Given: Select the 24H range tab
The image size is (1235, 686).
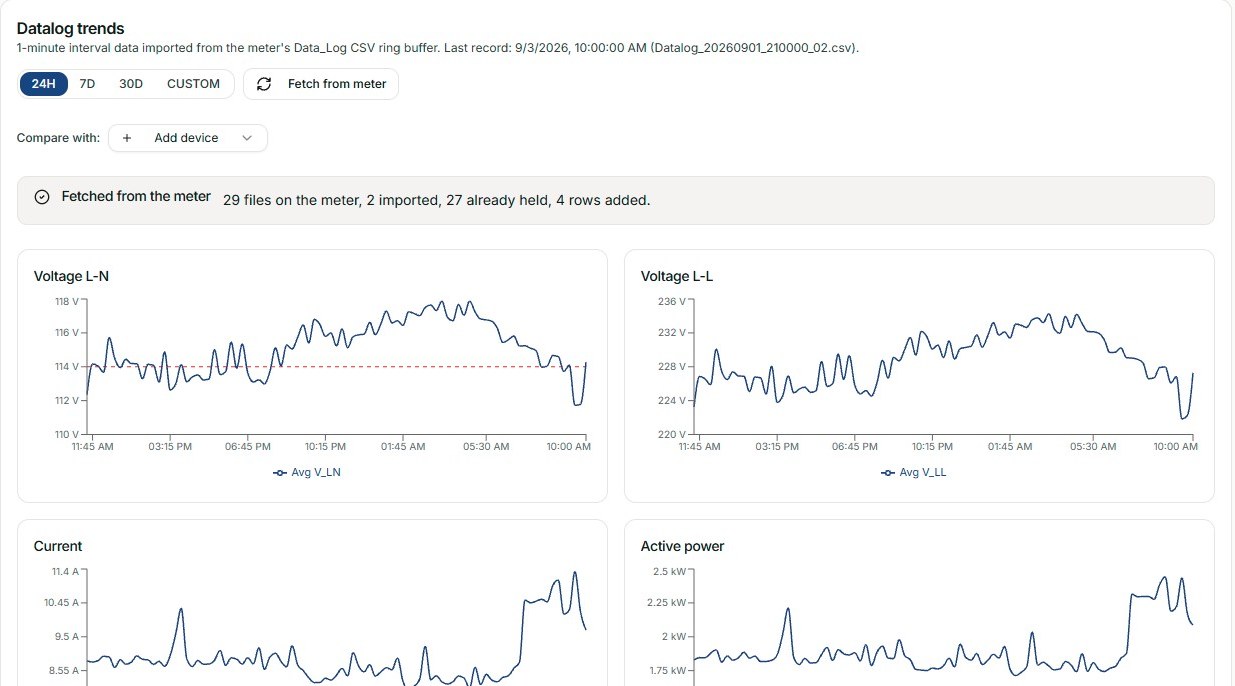Looking at the screenshot, I should 43,84.
